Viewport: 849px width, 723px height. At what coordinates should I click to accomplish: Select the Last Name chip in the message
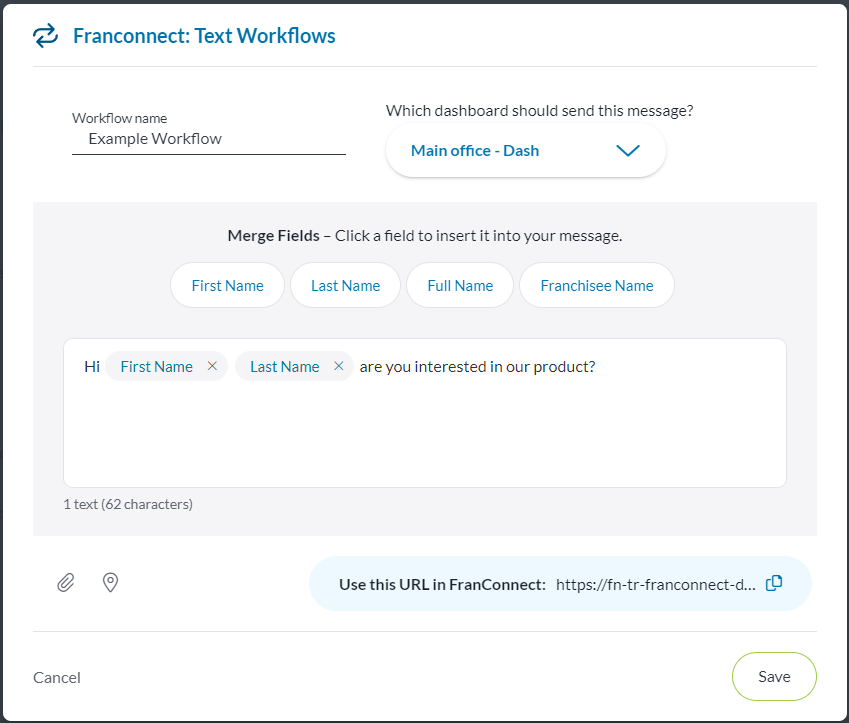[x=284, y=367]
